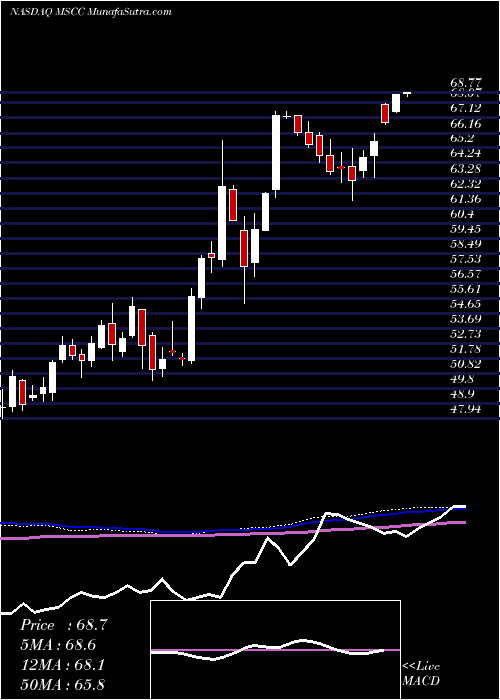Click the last small candle at 68.77

(x=407, y=93)
